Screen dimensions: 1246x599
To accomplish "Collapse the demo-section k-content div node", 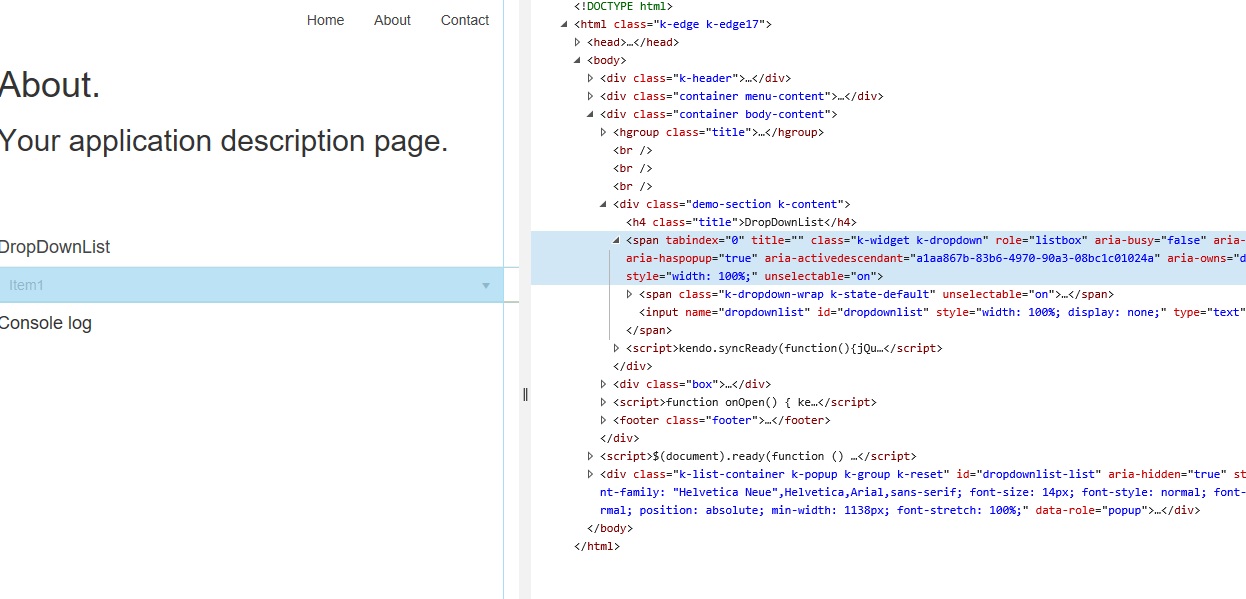I will click(x=604, y=204).
